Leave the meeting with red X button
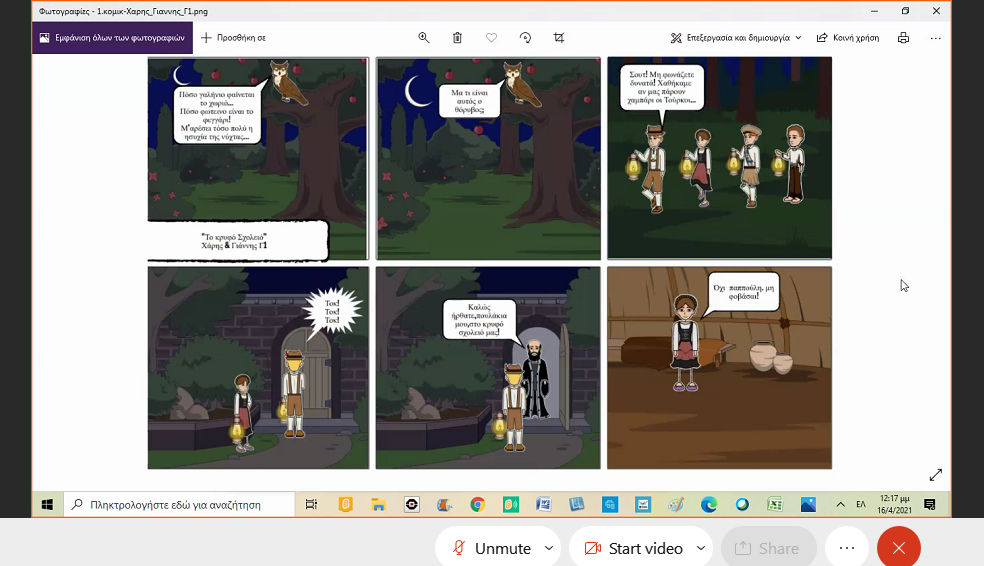This screenshot has width=984, height=566. (x=898, y=548)
